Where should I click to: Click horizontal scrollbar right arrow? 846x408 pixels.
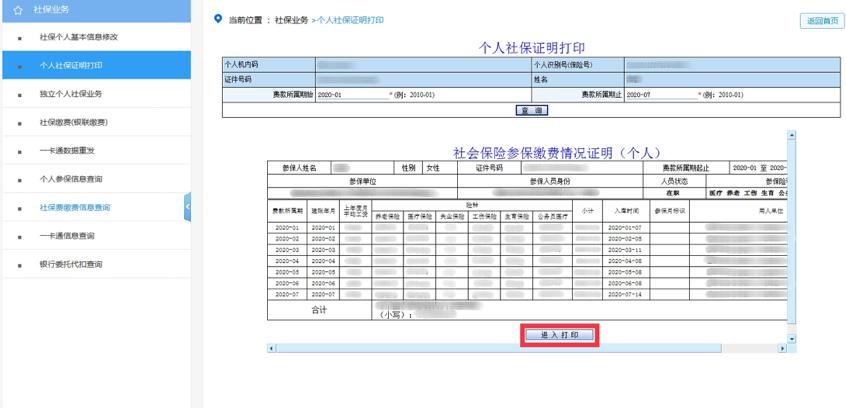pyautogui.click(x=782, y=349)
